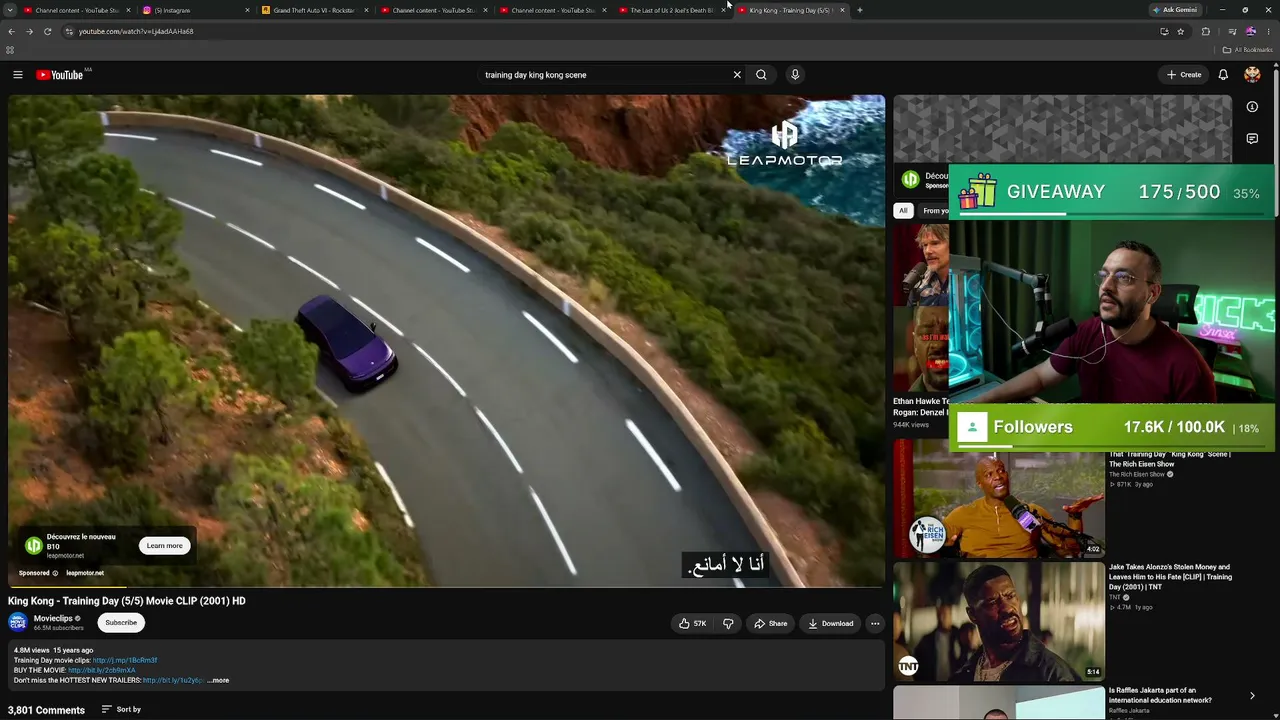This screenshot has width=1280, height=720.
Task: Click the 3,801 Comments heading
Action: pyautogui.click(x=46, y=710)
